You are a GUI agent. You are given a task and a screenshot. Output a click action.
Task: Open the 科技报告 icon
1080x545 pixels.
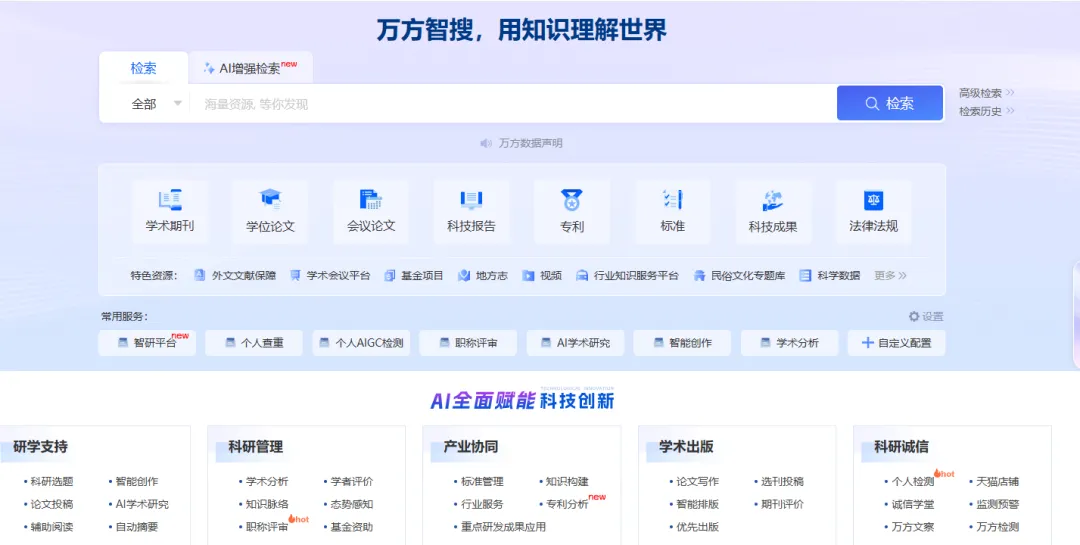(471, 200)
